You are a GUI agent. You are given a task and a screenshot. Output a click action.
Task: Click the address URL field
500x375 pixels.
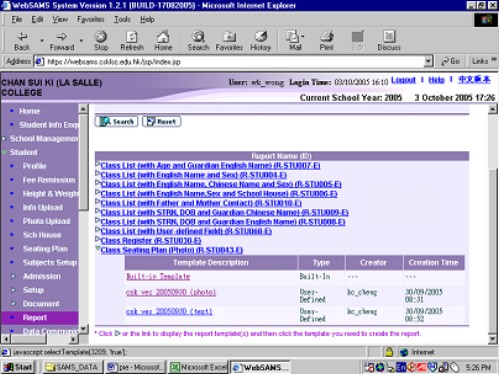click(230, 62)
